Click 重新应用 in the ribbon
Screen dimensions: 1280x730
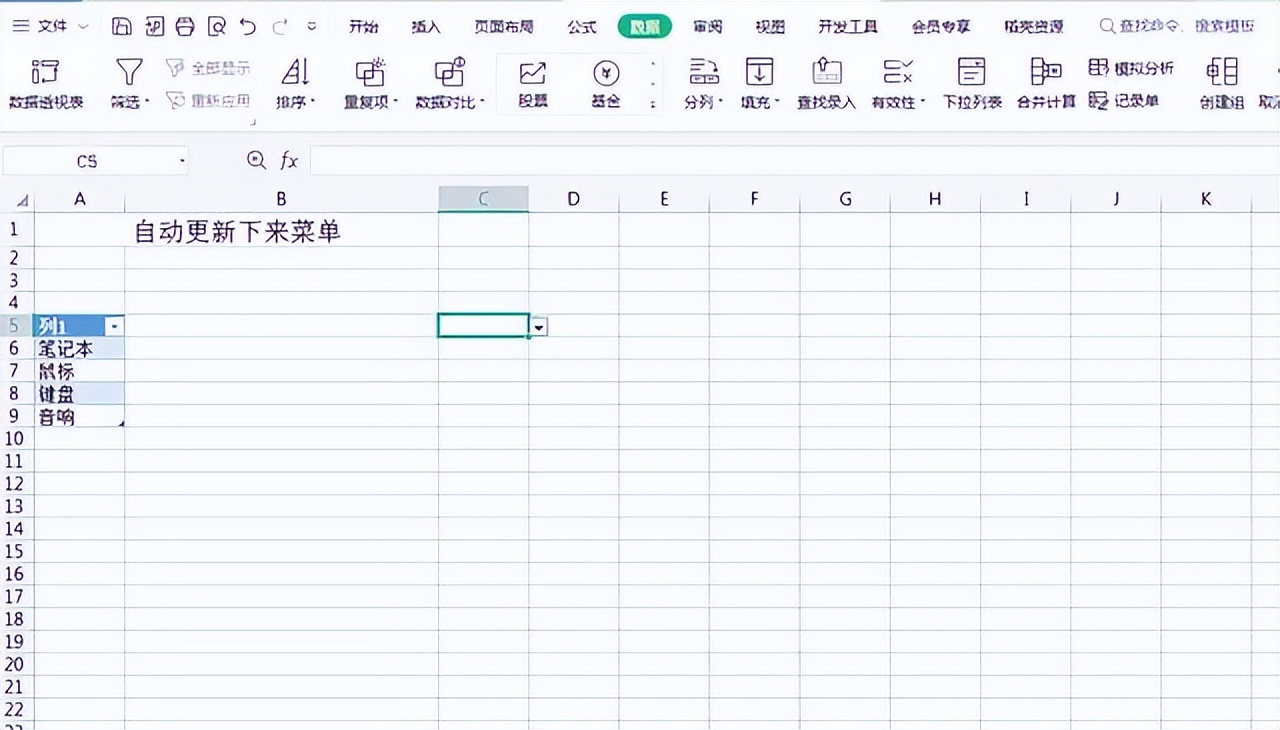[208, 100]
